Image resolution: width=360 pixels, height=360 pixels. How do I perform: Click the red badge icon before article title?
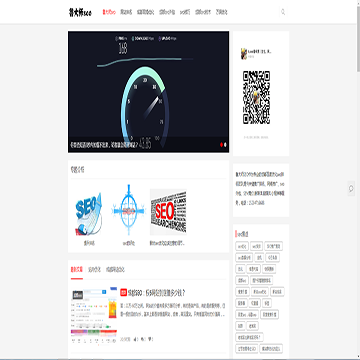click(x=123, y=293)
